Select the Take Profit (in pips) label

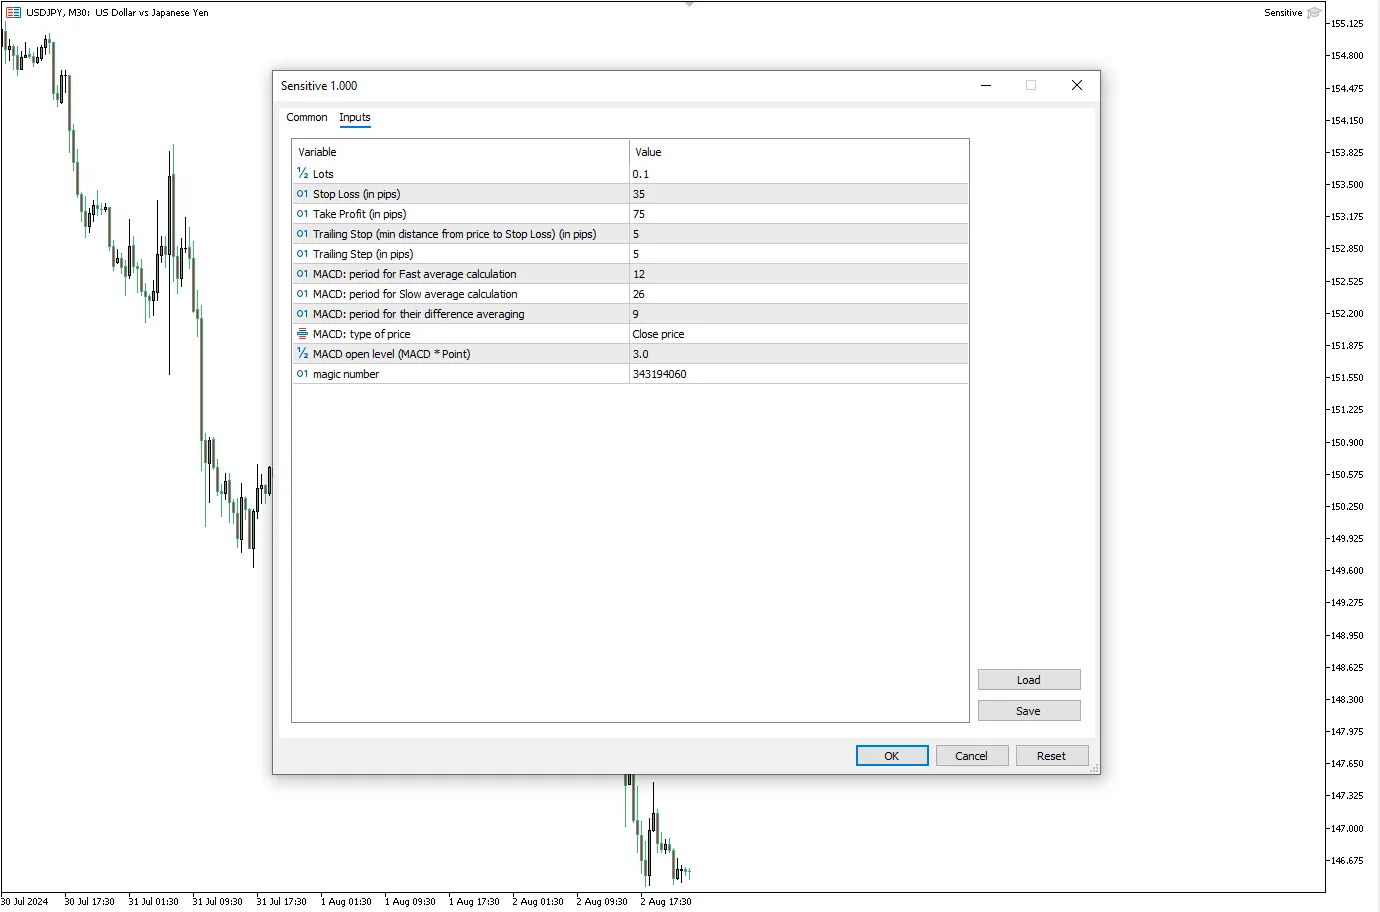[x=360, y=214]
